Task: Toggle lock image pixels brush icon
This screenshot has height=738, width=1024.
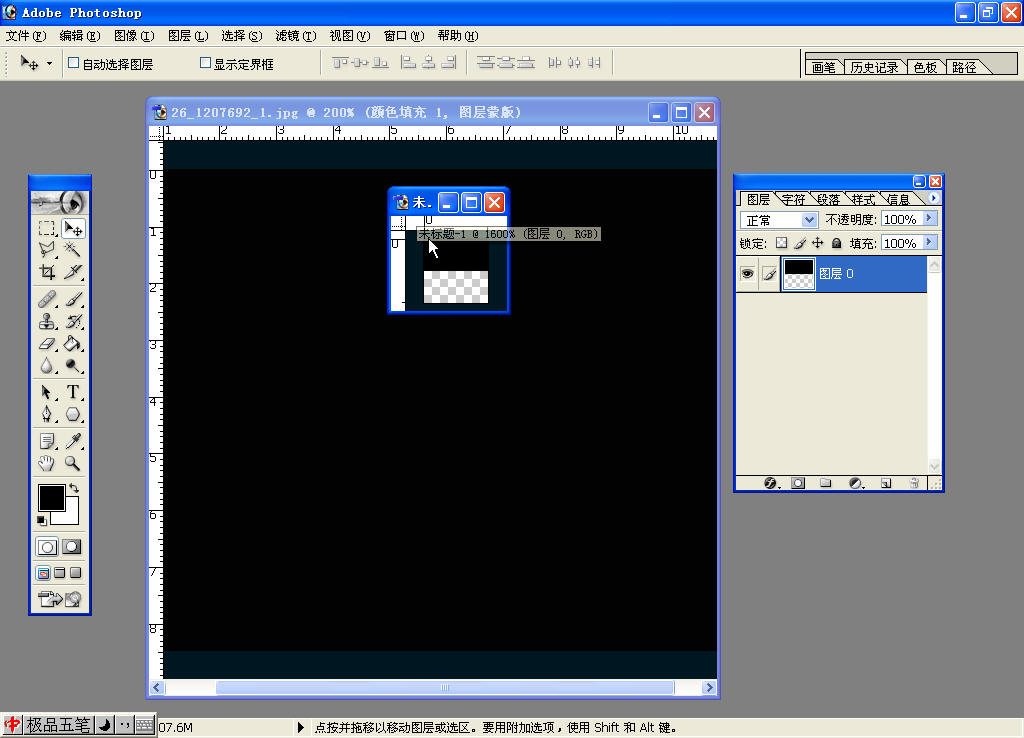Action: click(x=800, y=243)
